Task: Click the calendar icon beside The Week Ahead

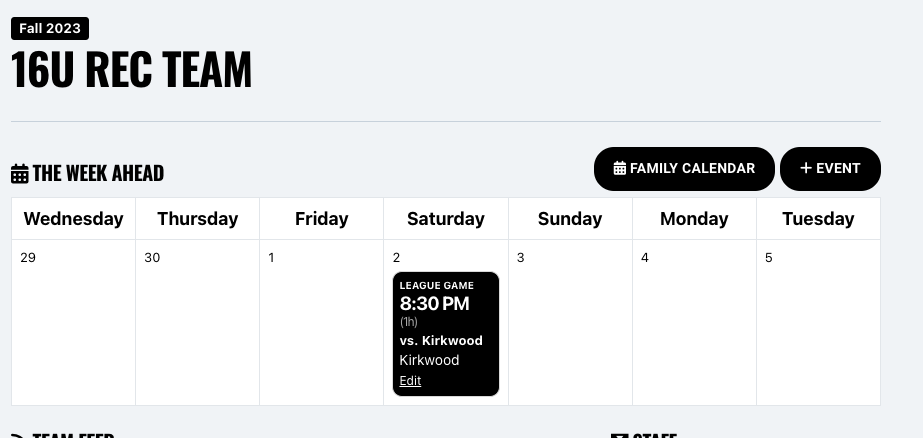Action: tap(20, 174)
